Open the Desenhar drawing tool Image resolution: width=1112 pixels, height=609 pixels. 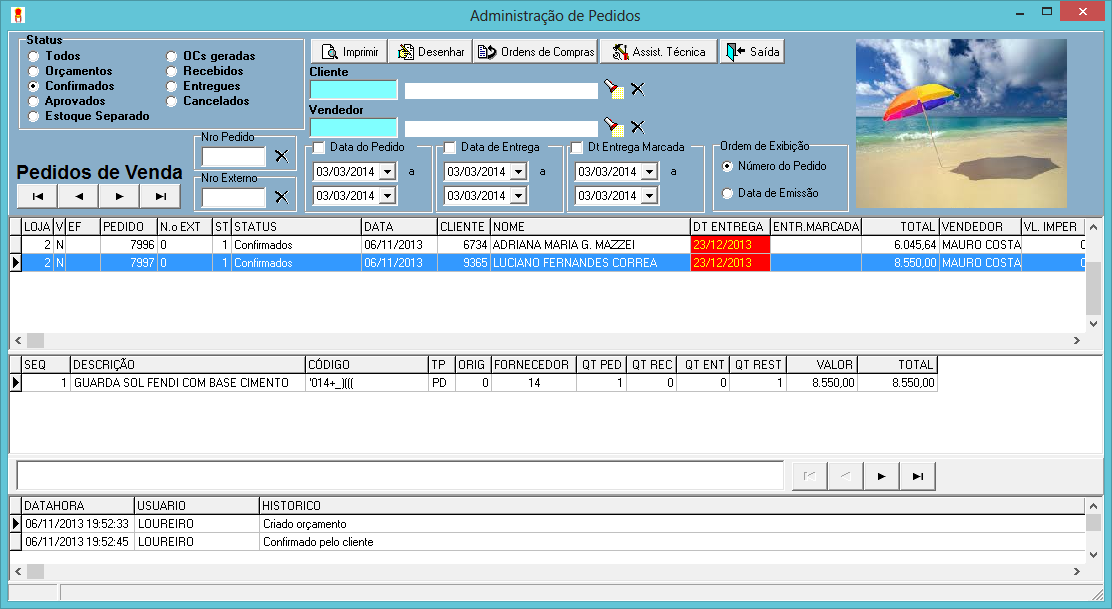tap(428, 52)
